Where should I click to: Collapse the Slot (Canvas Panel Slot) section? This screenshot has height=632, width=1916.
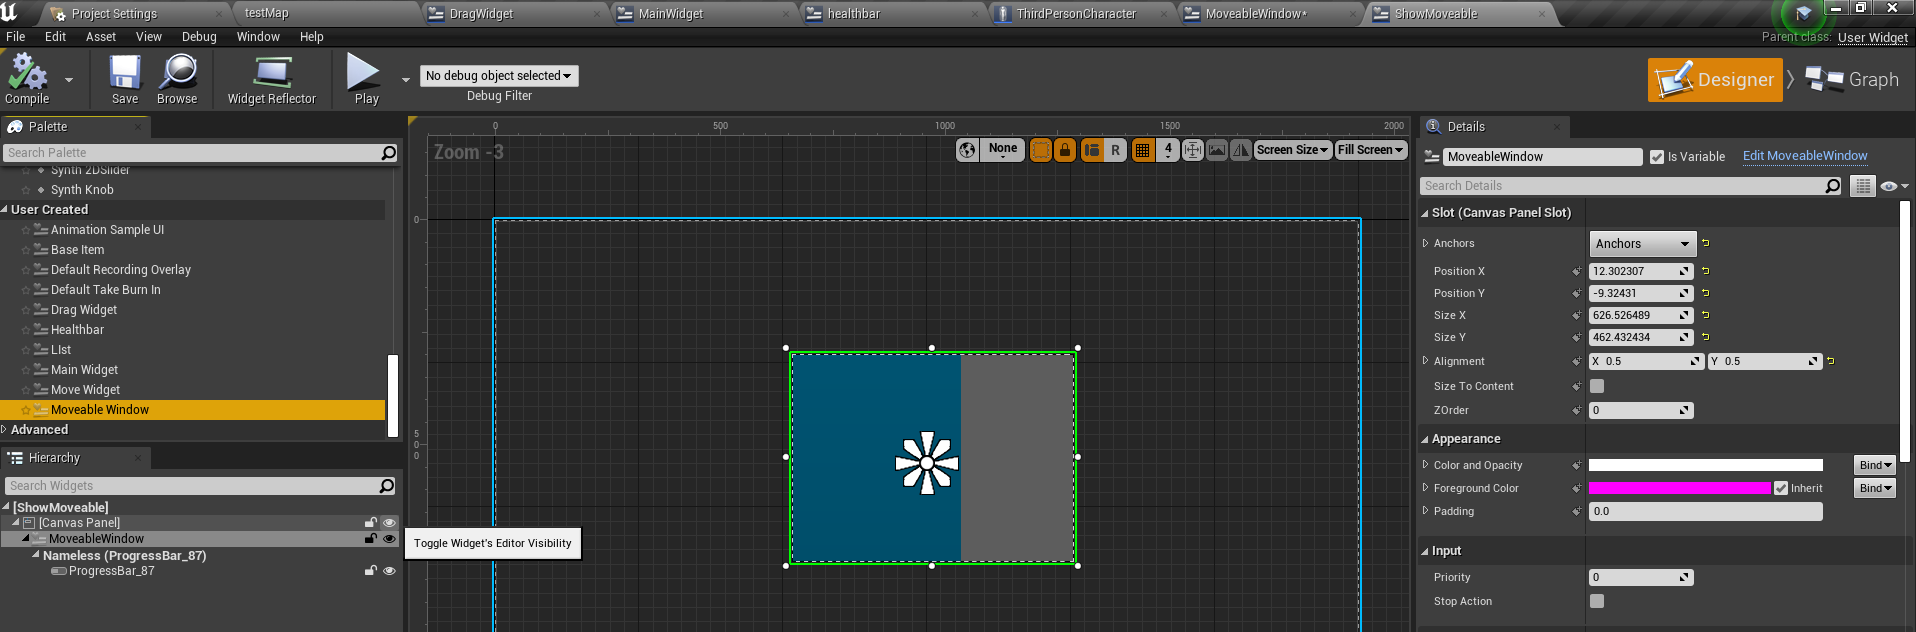(x=1425, y=213)
